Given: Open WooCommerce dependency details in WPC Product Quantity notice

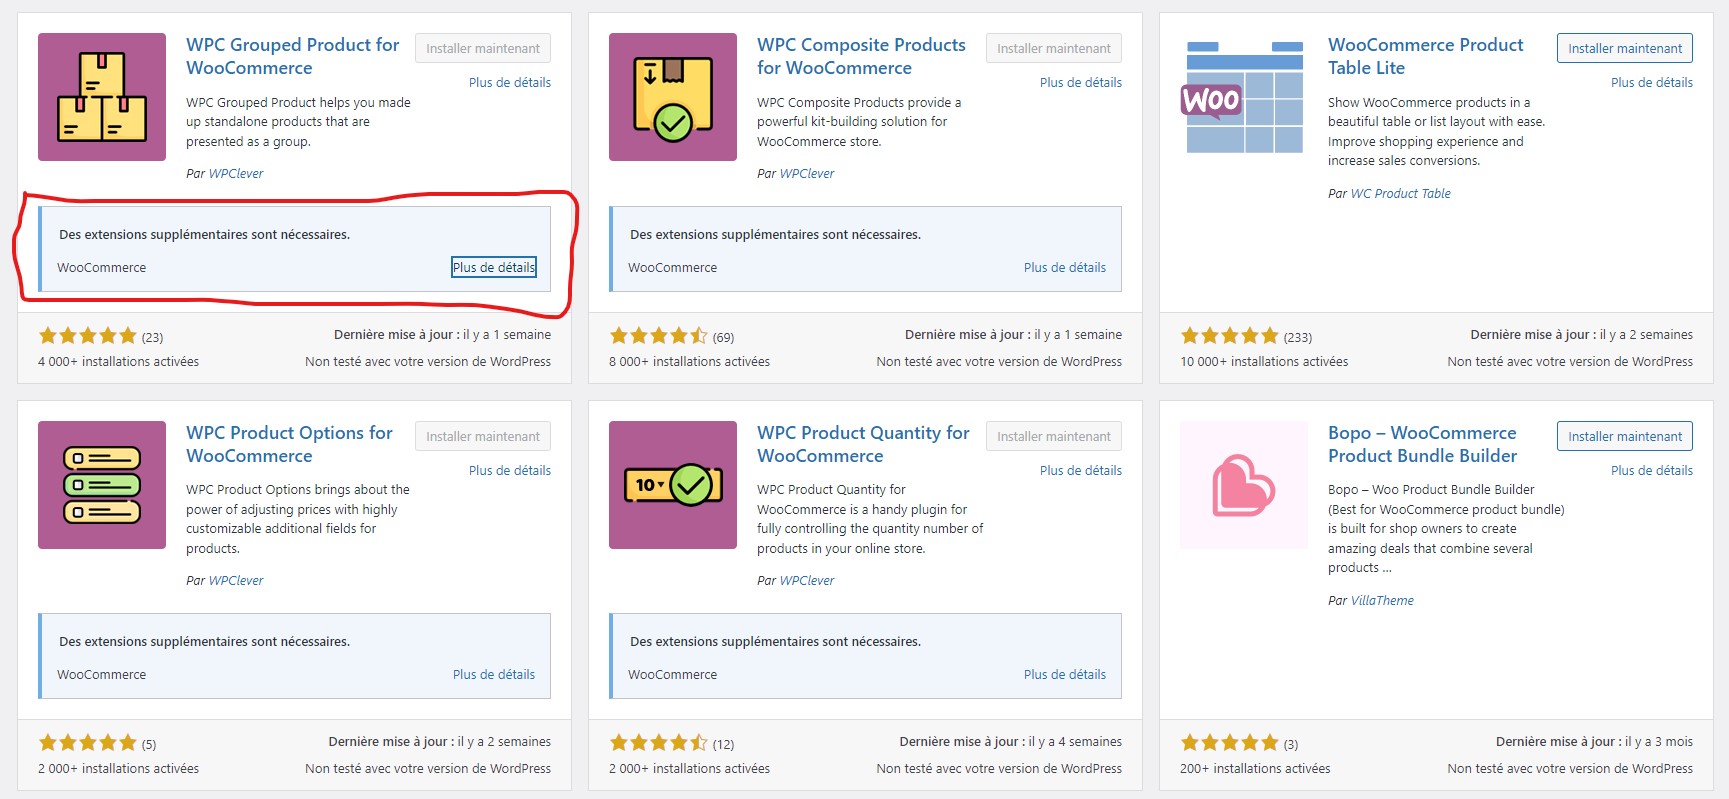Looking at the screenshot, I should click(x=1065, y=674).
